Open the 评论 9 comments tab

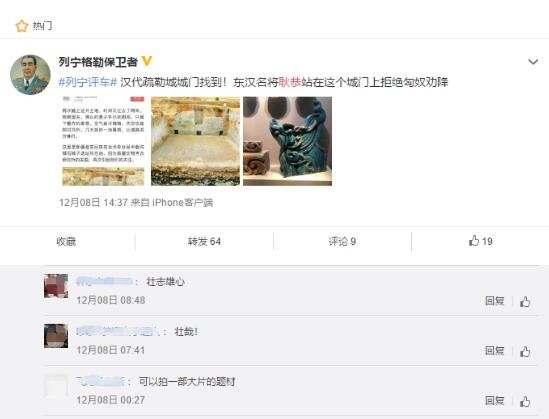coord(342,242)
